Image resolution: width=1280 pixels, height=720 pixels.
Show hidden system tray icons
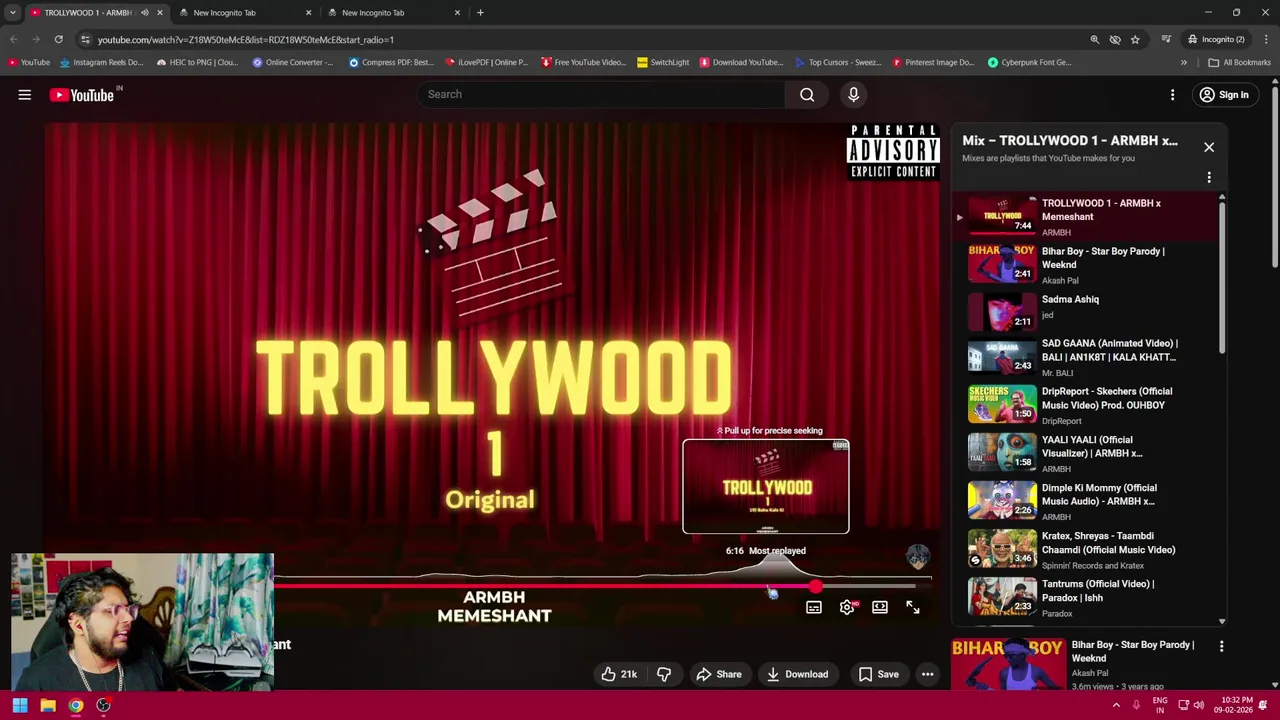tap(1116, 705)
